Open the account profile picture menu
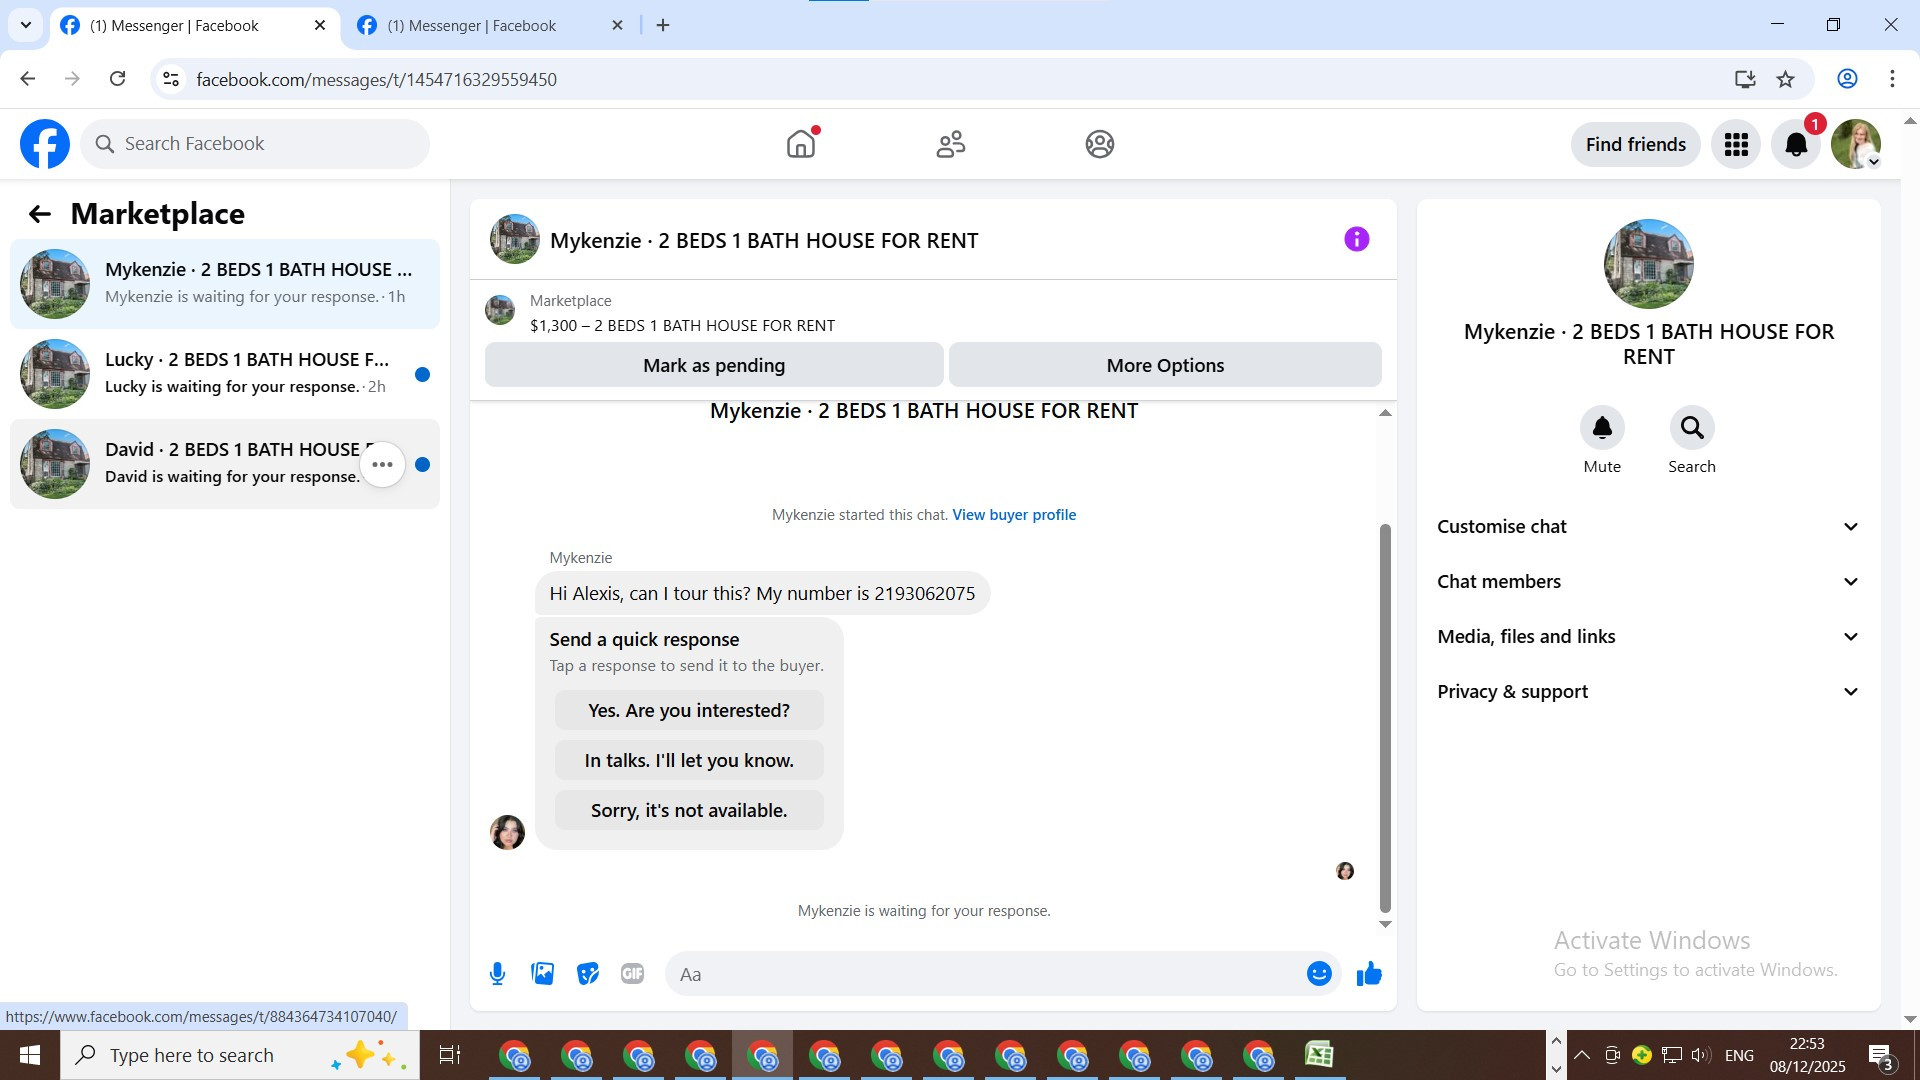The image size is (1920, 1080). coord(1856,144)
